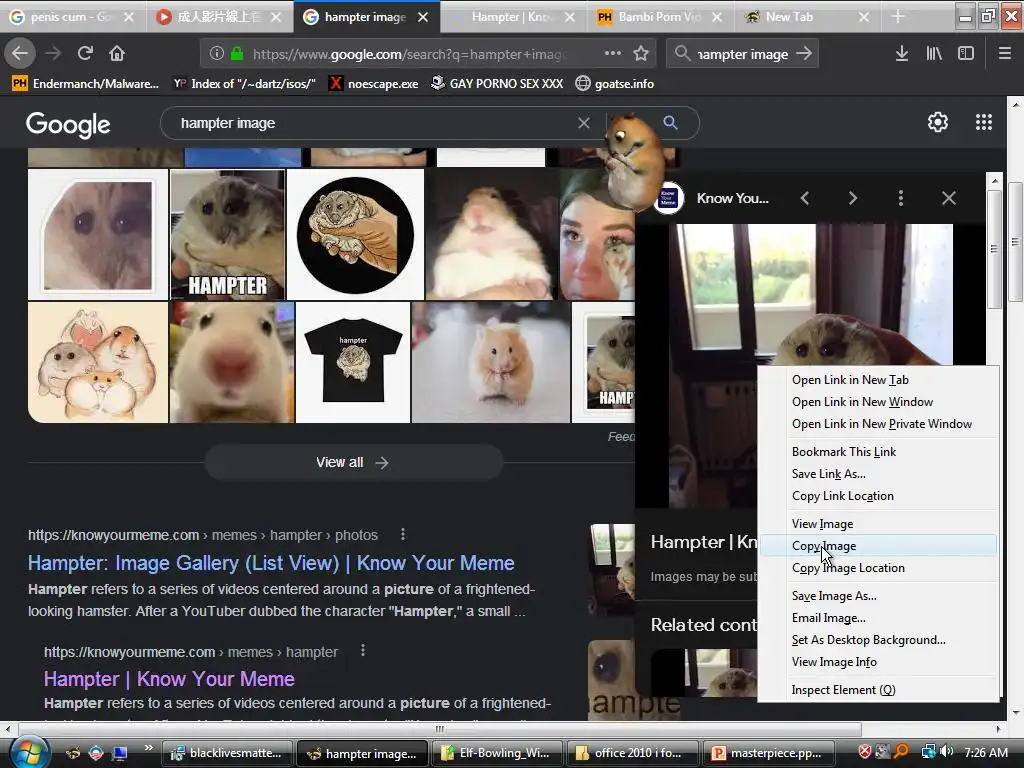Screen dimensions: 1024x768
Task: Click the HAMPTER captioned hamster thumbnail
Action: [x=227, y=234]
